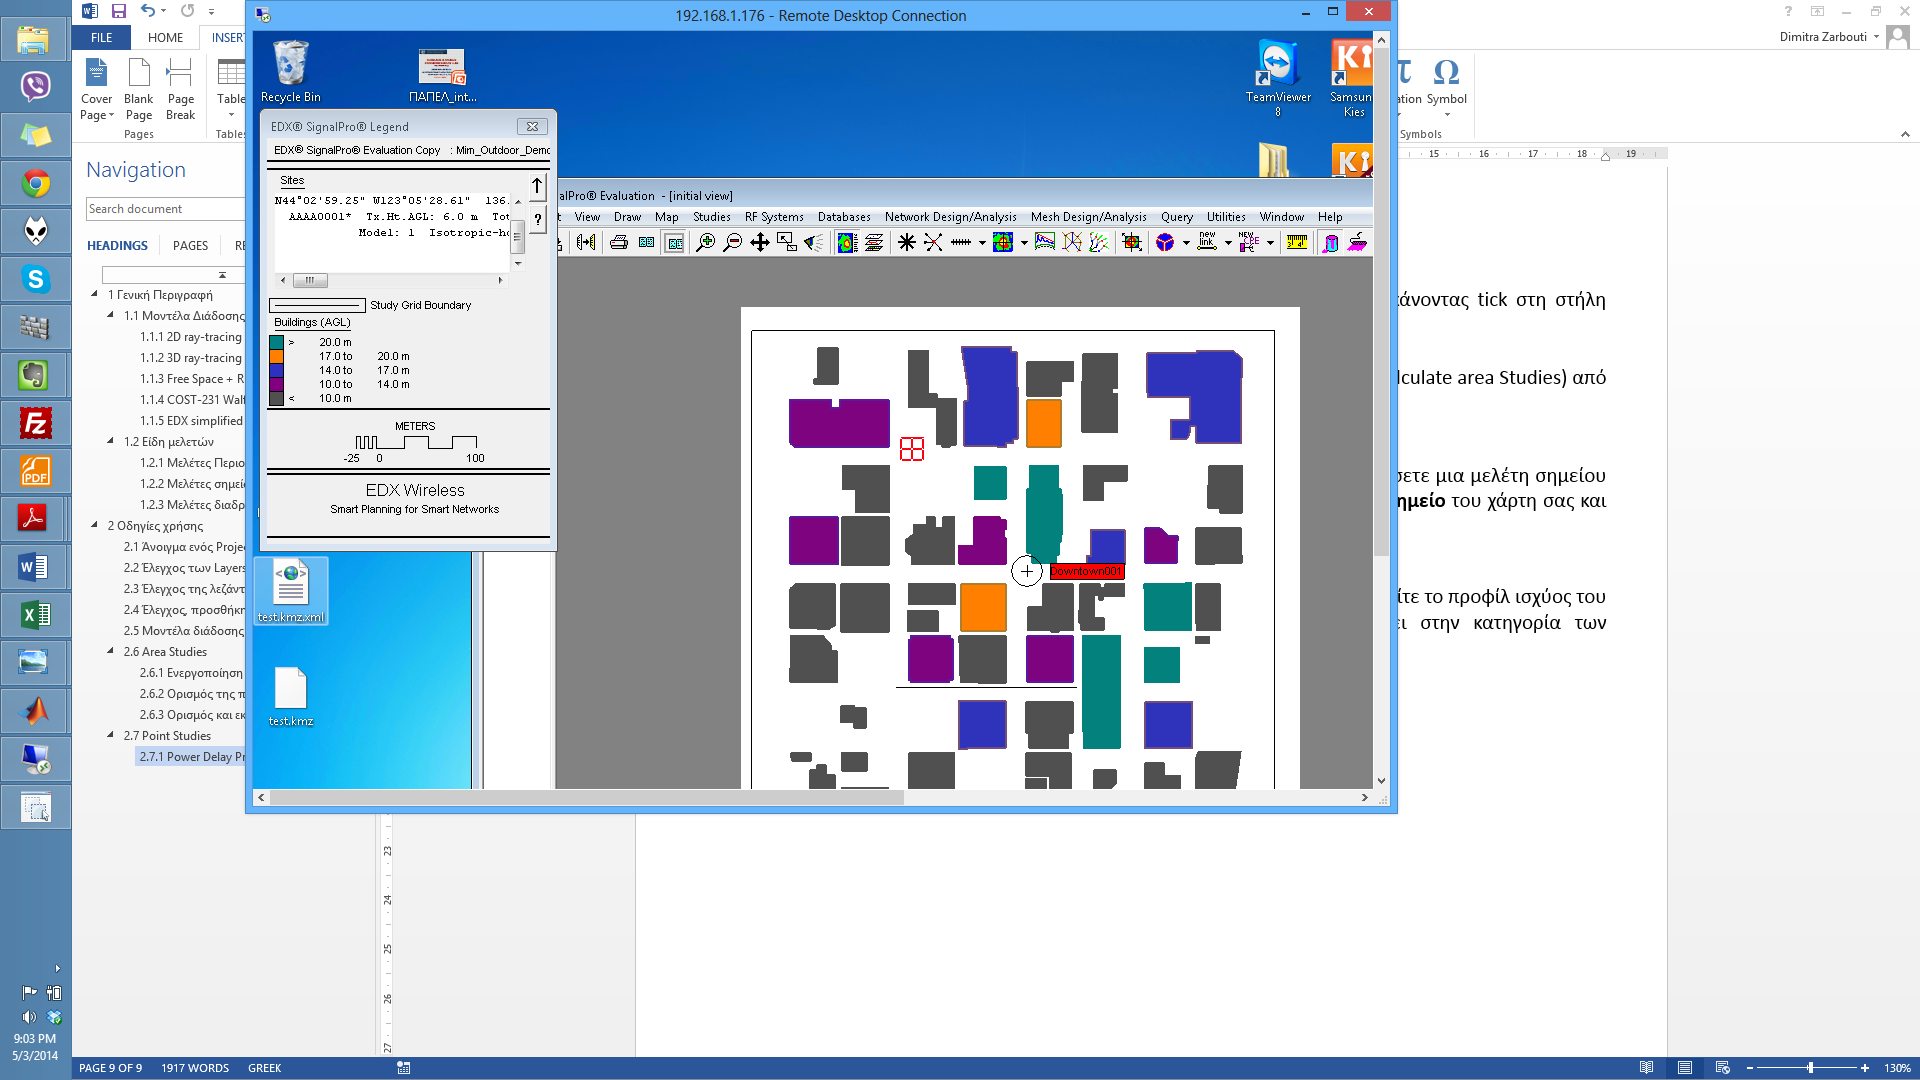Screen dimensions: 1920x1080
Task: Collapse the 1.2 Είδη μελετών heading
Action: [x=111, y=441]
